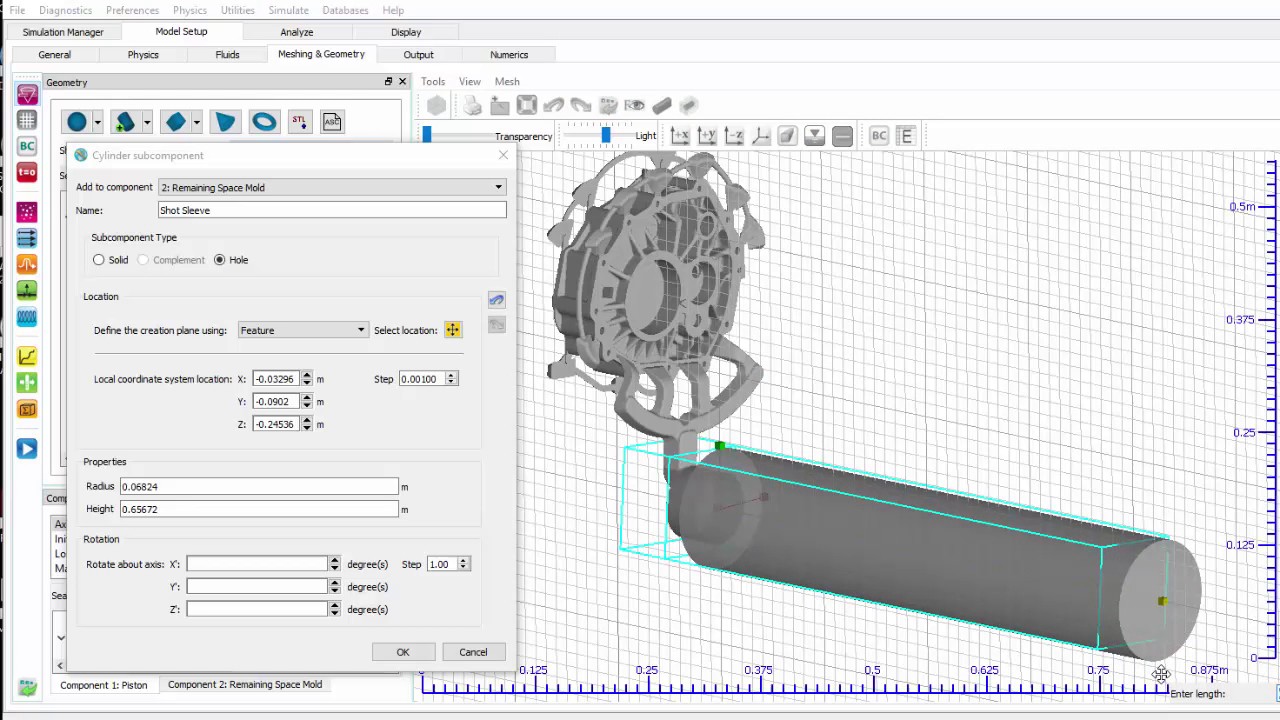Open the viewport Mesh menu
This screenshot has height=720, width=1280.
507,82
